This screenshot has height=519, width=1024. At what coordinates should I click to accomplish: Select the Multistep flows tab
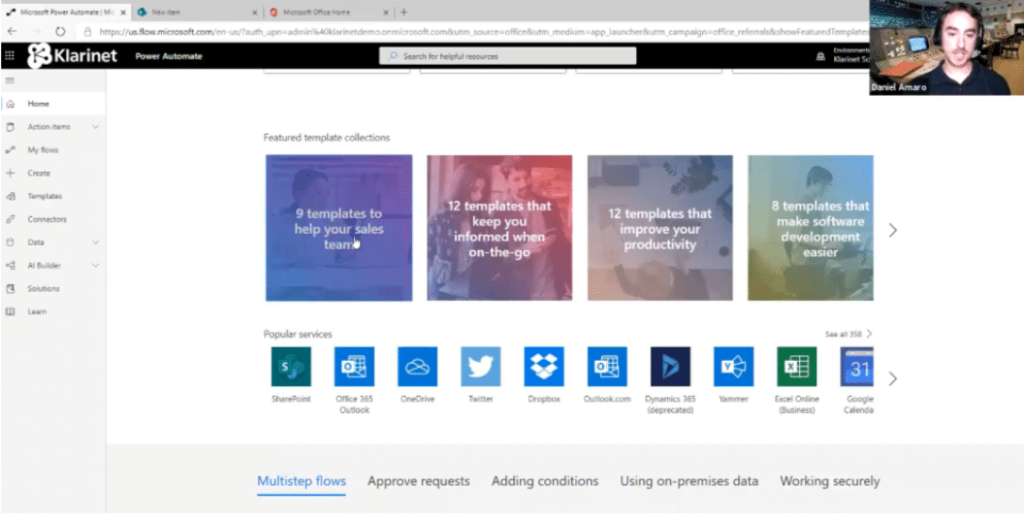point(301,481)
